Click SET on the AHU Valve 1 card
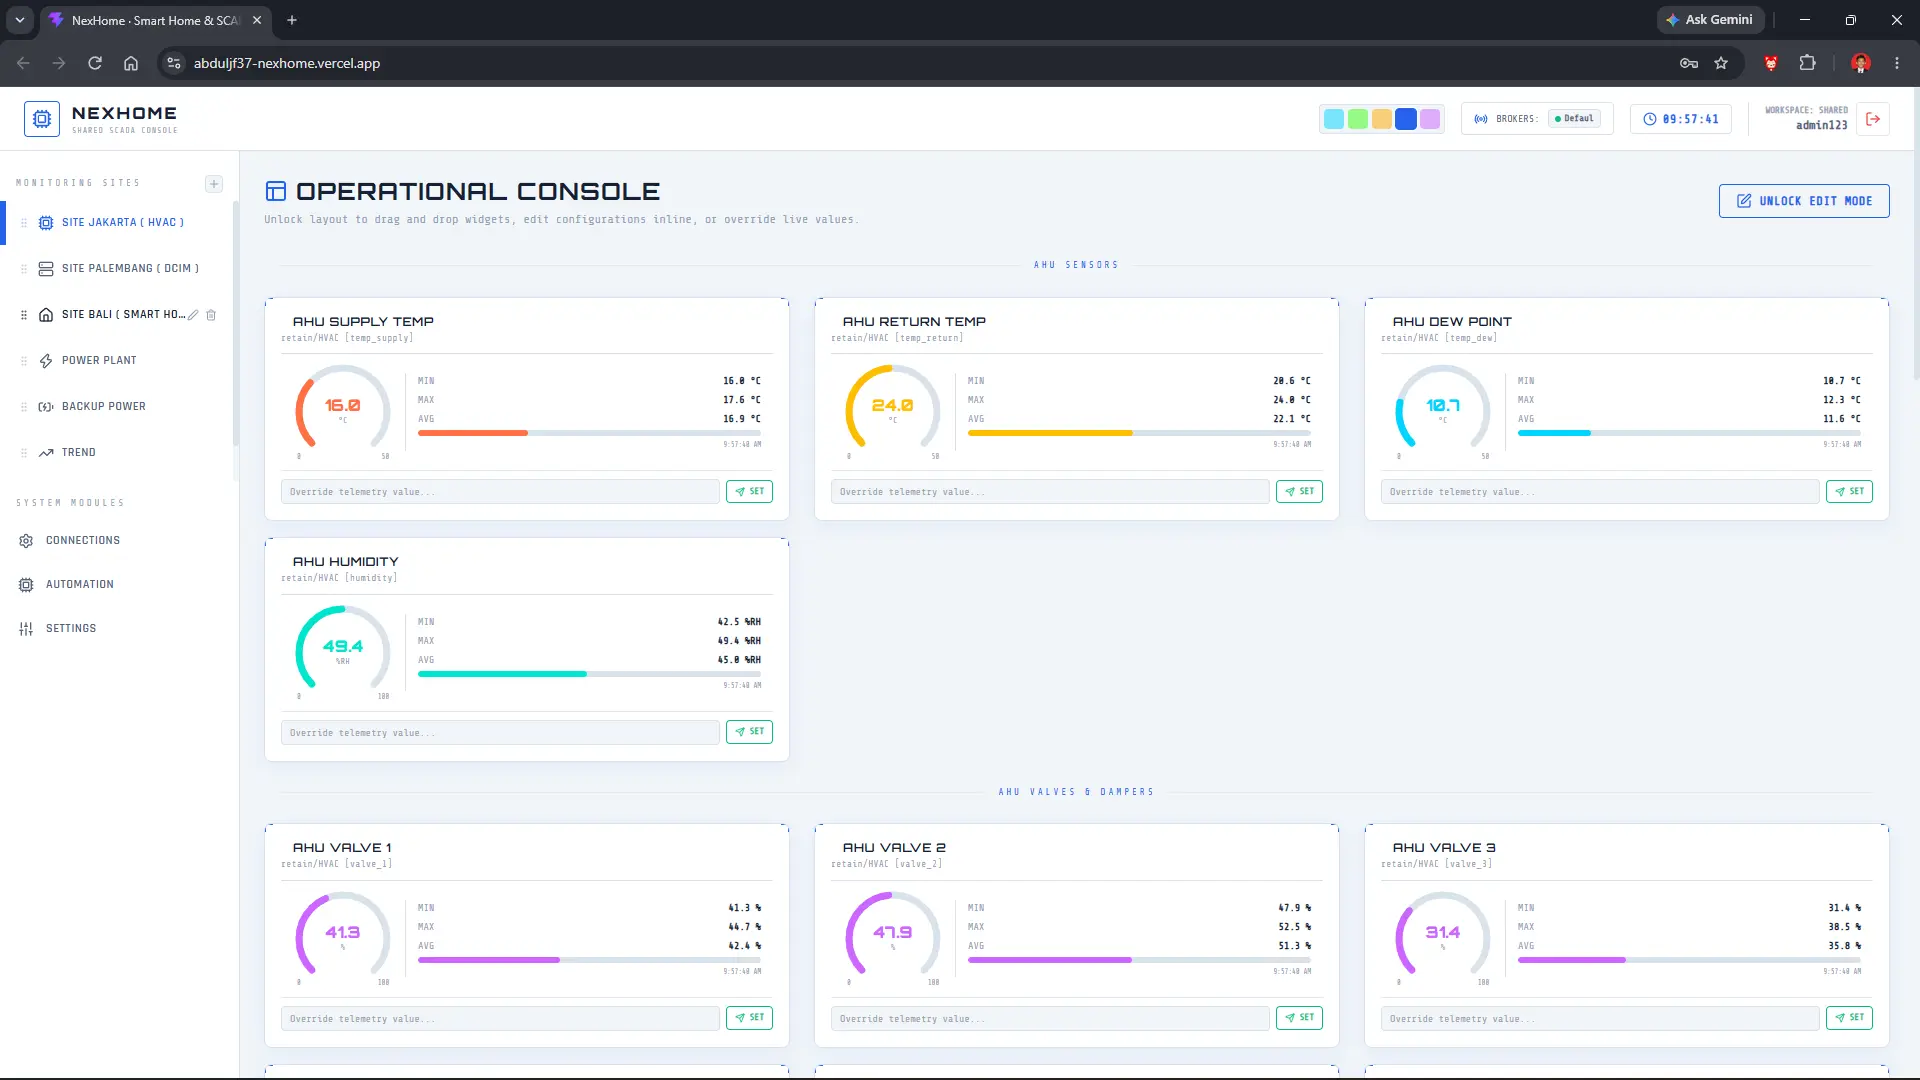The image size is (1920, 1080). [749, 1018]
